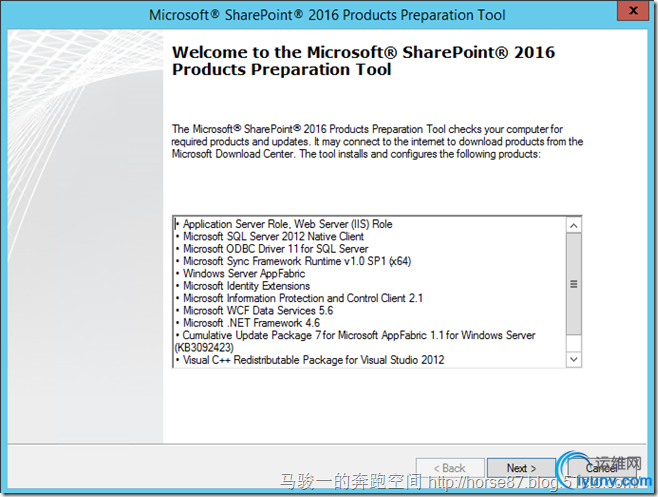Select 'Microsoft ODBC Driver 11 for SQL Server'

click(x=272, y=249)
